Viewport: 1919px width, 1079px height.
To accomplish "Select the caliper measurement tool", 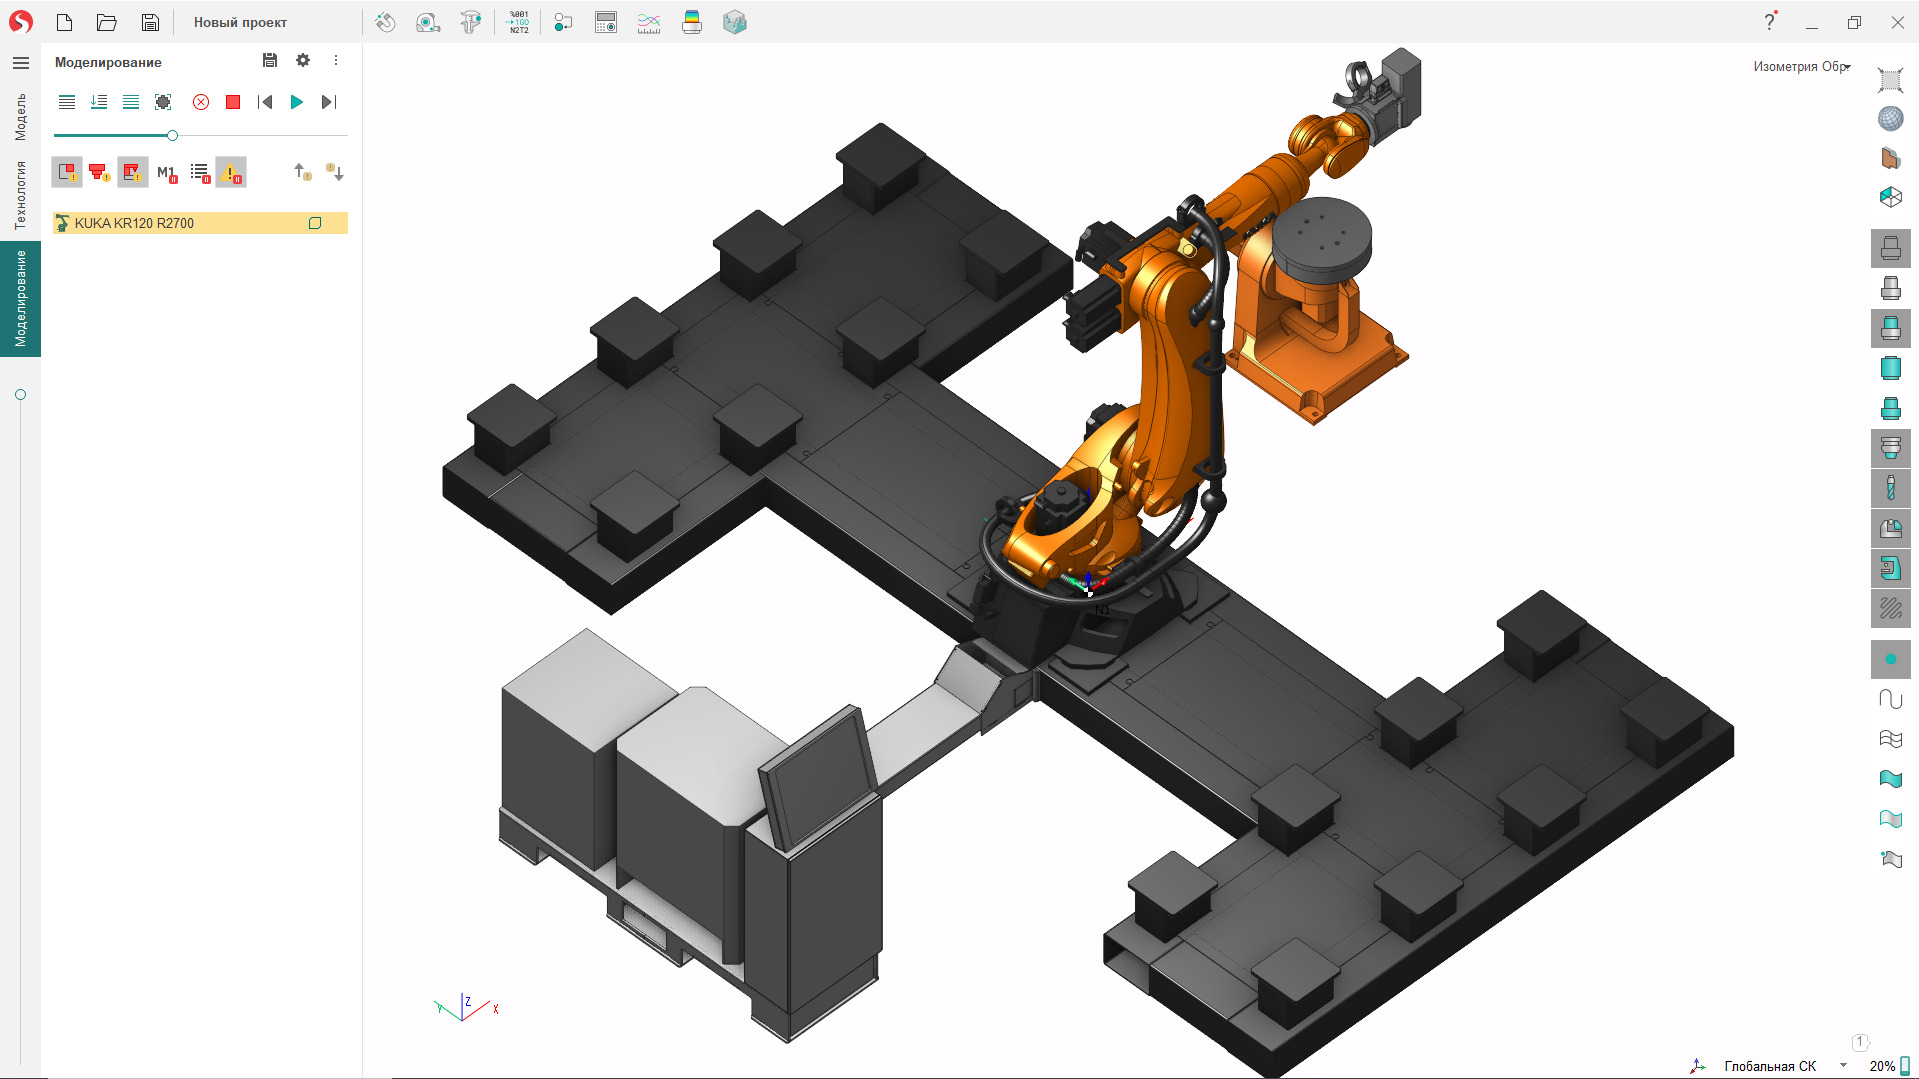I will (471, 22).
